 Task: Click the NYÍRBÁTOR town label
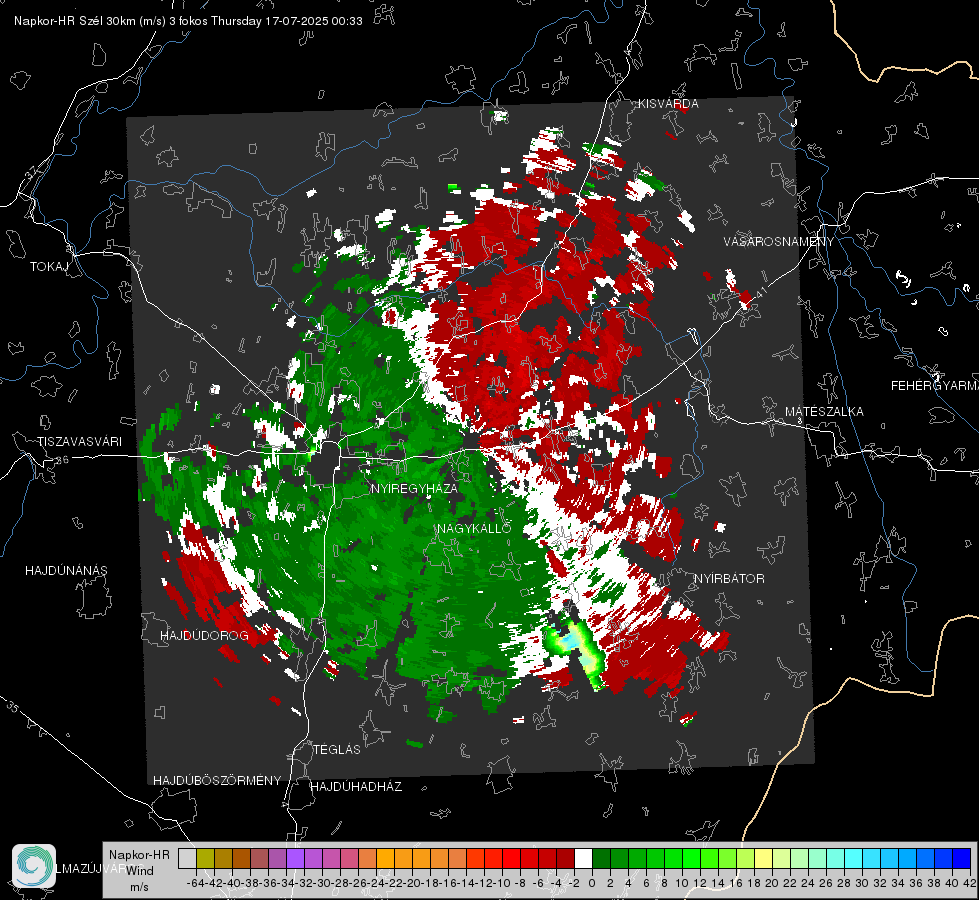coord(729,579)
